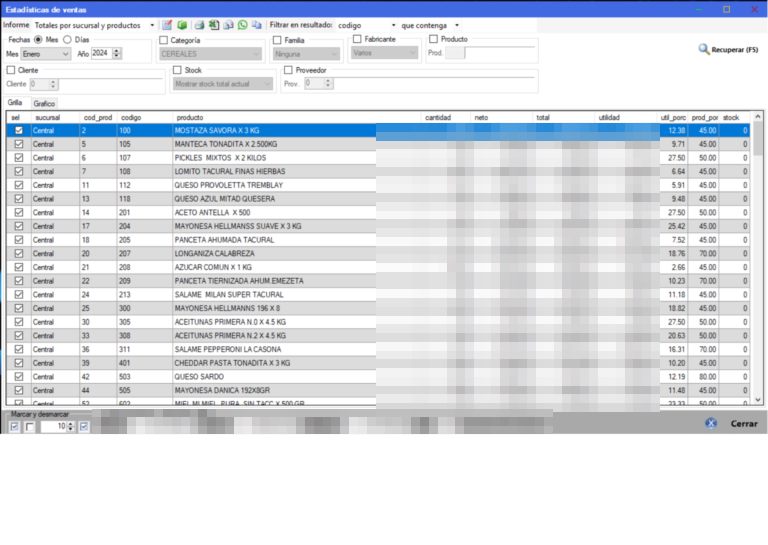This screenshot has height=545, width=768.
Task: Enable the Stock filter checkbox
Action: point(177,70)
